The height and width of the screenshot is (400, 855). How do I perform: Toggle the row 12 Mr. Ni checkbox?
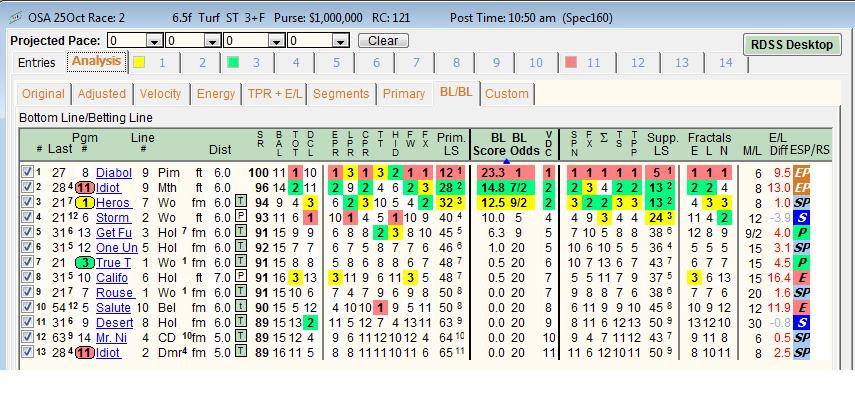tap(27, 338)
